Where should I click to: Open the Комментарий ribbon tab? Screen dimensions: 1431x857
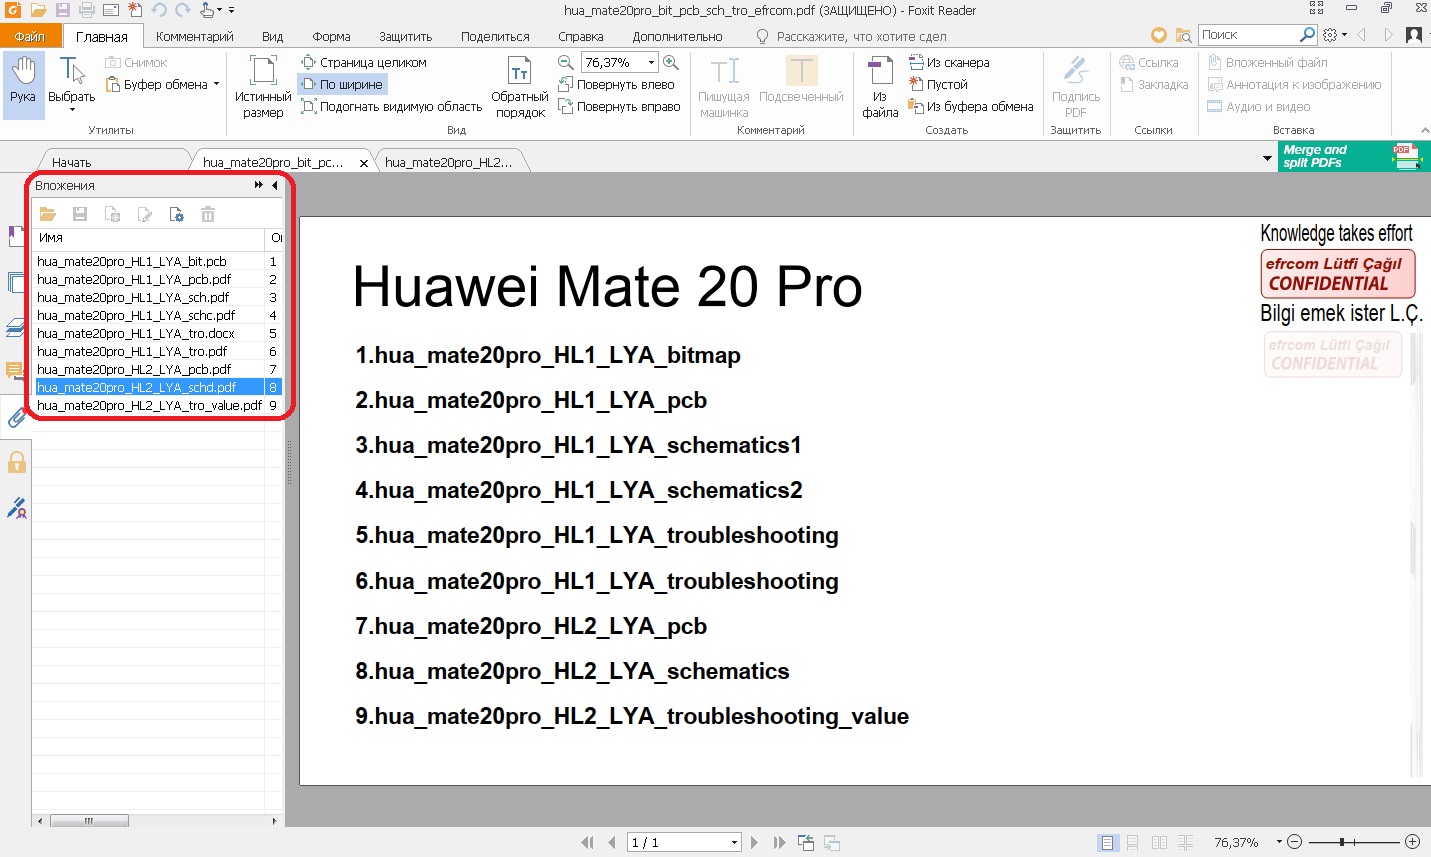pos(195,36)
